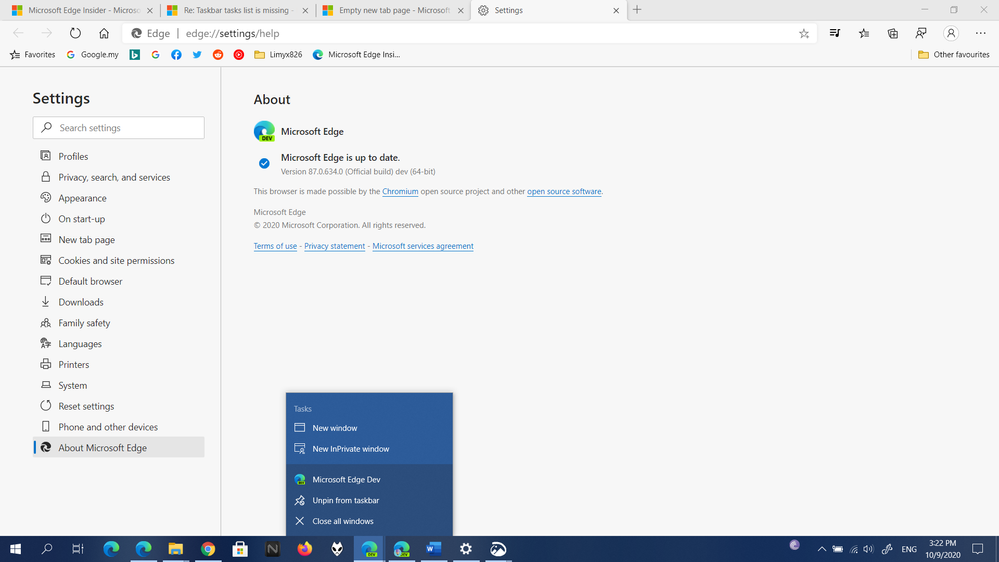Open Limyx826 favorites folder

[278, 55]
